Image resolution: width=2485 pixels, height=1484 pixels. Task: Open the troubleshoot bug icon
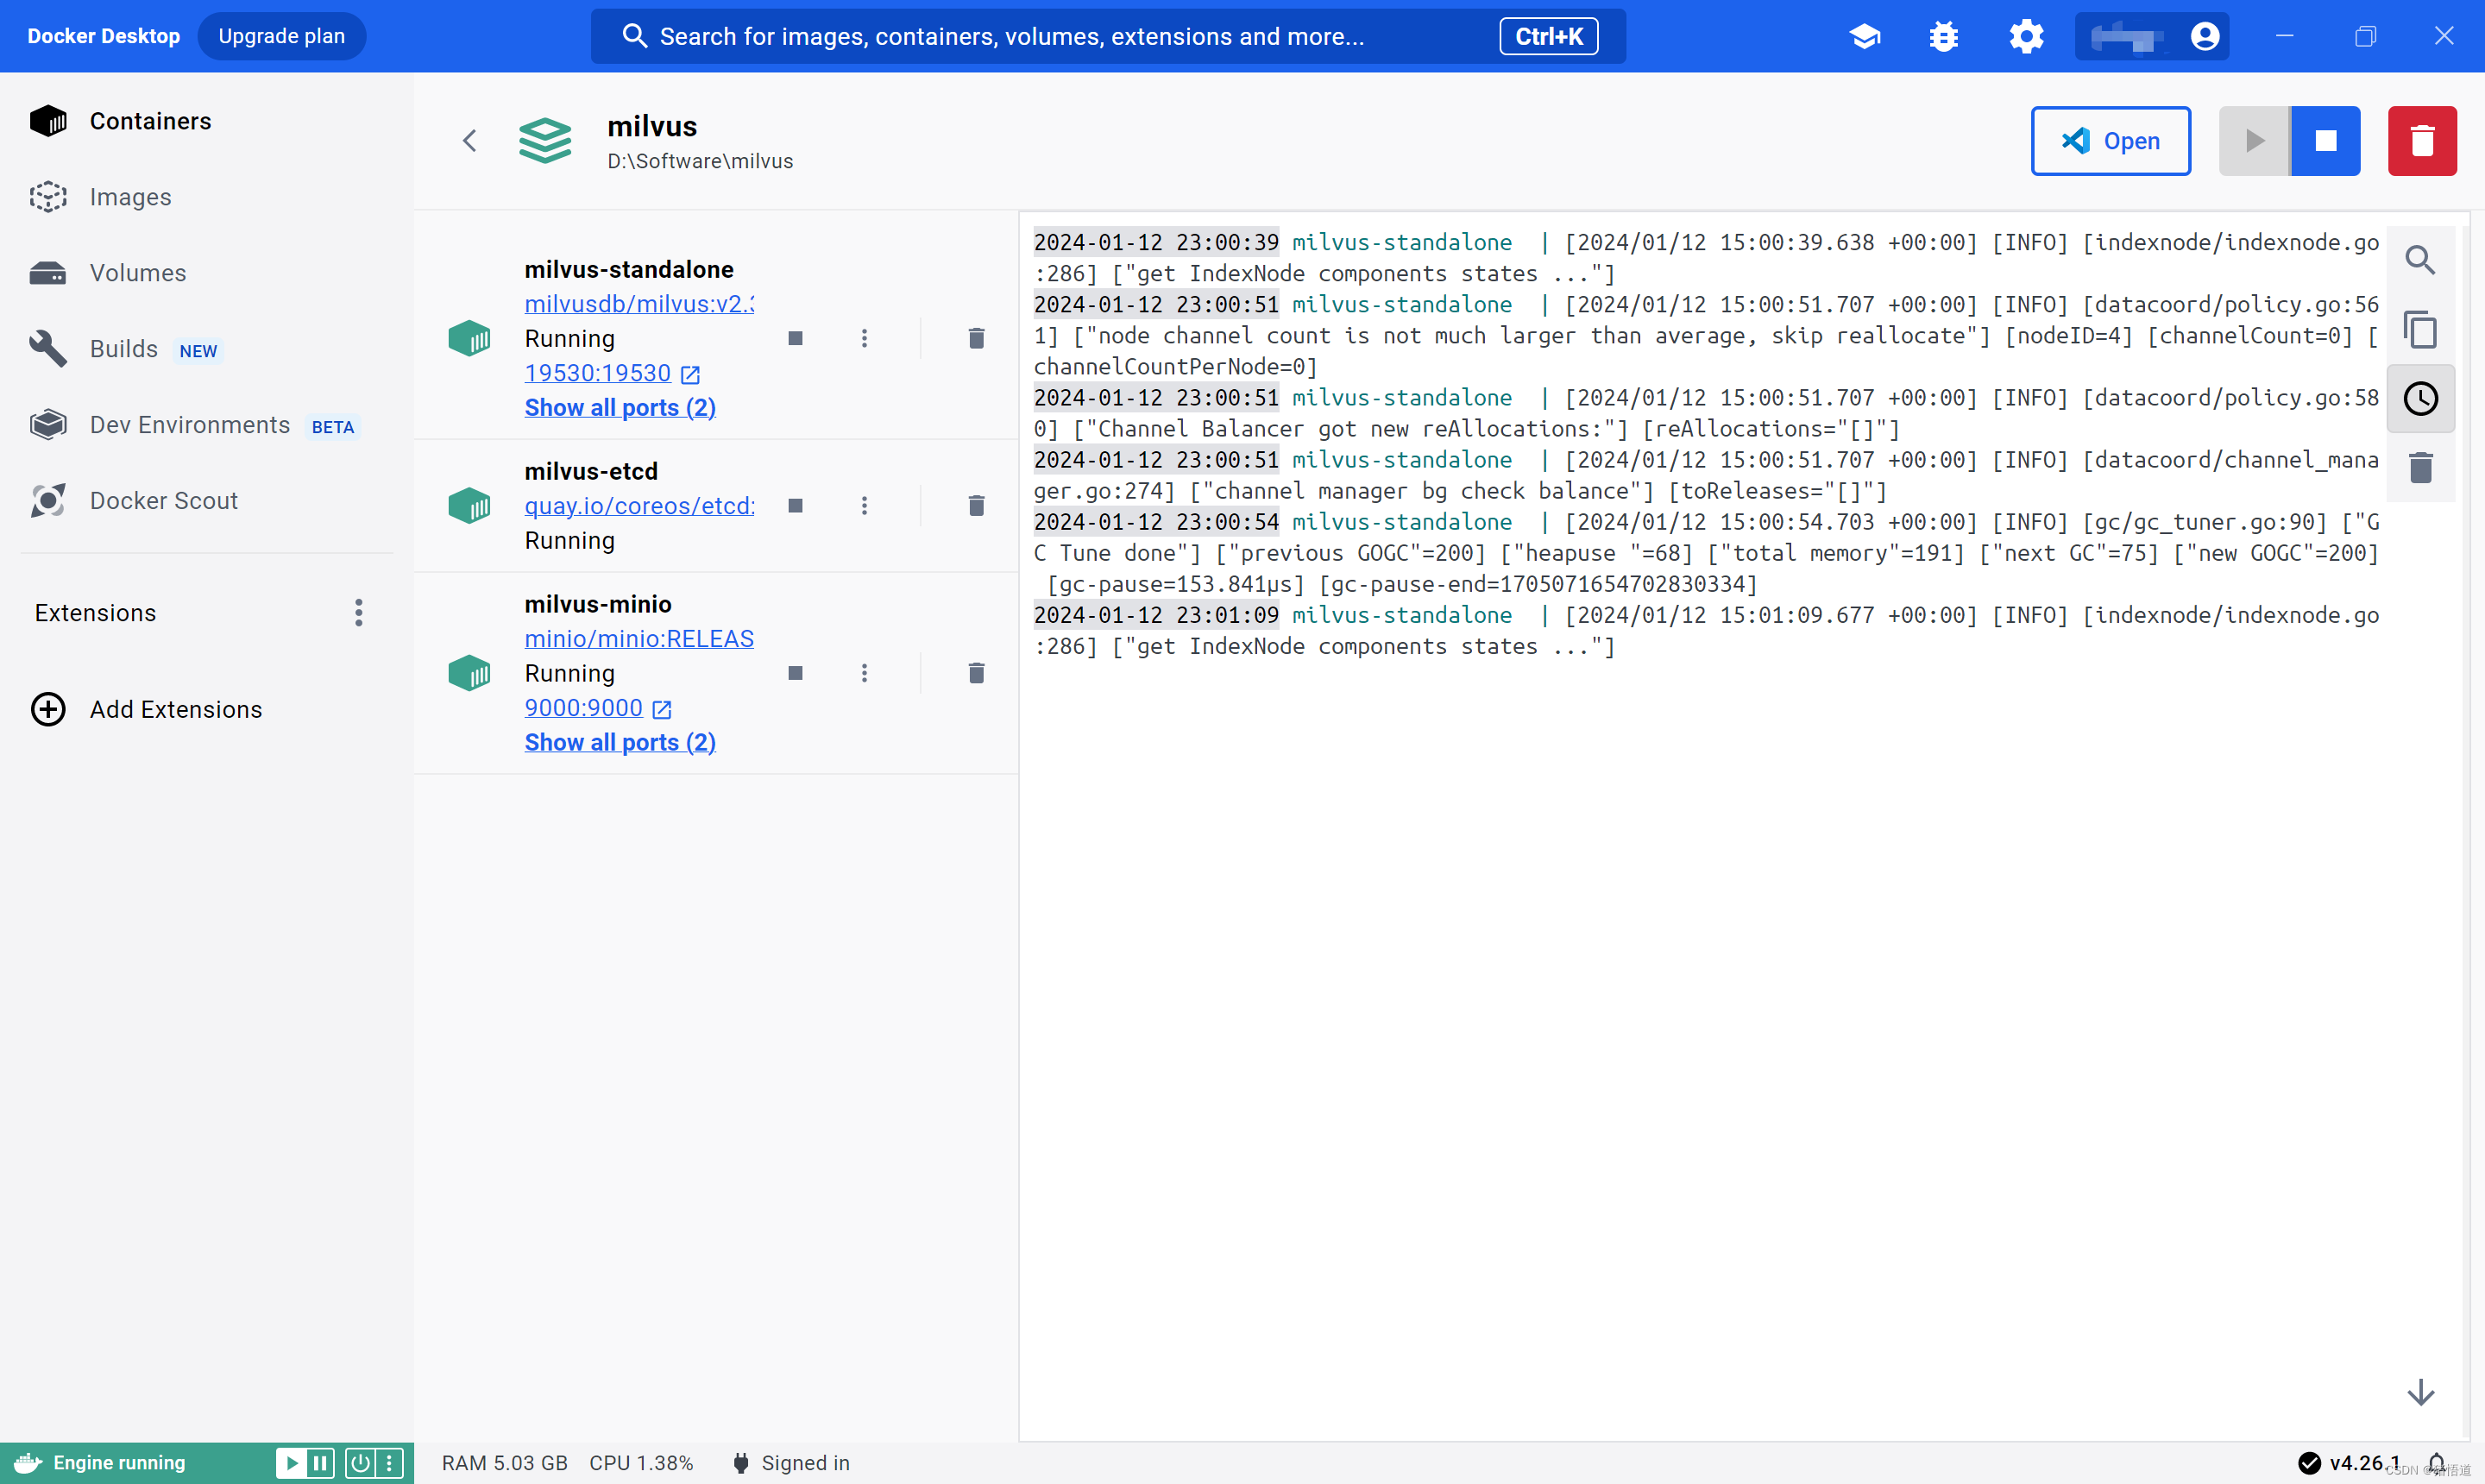pos(1943,36)
